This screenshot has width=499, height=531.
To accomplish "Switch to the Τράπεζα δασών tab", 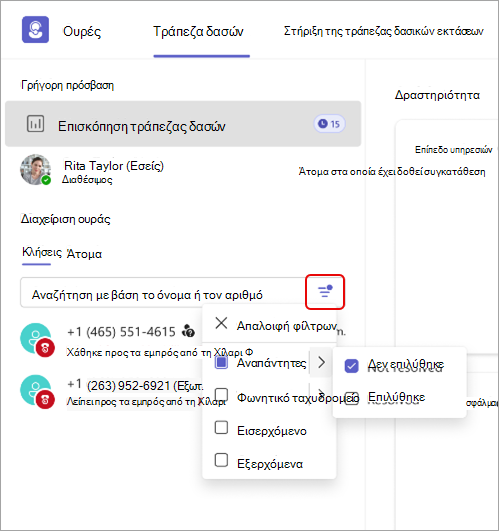I will (x=198, y=31).
